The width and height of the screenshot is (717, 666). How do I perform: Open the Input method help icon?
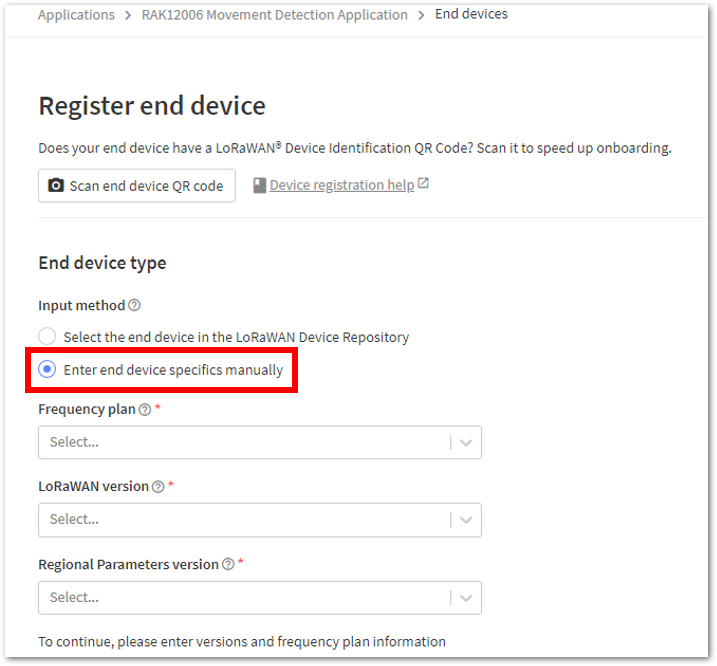(134, 305)
